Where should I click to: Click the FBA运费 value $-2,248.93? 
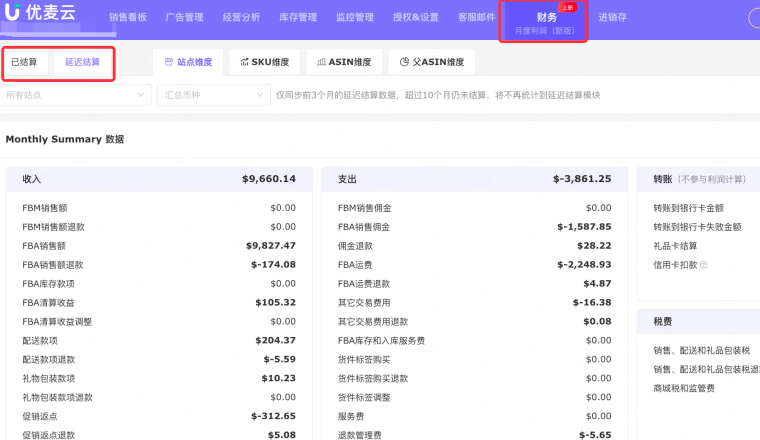[584, 265]
